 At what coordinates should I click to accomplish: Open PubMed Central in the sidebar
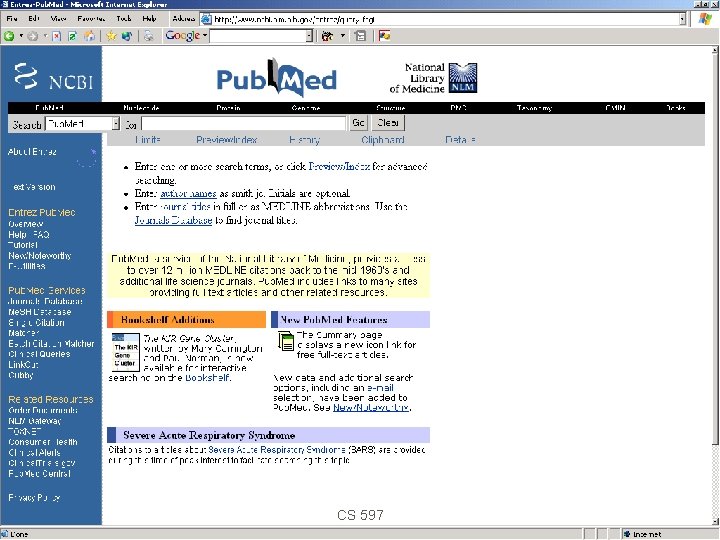39,473
